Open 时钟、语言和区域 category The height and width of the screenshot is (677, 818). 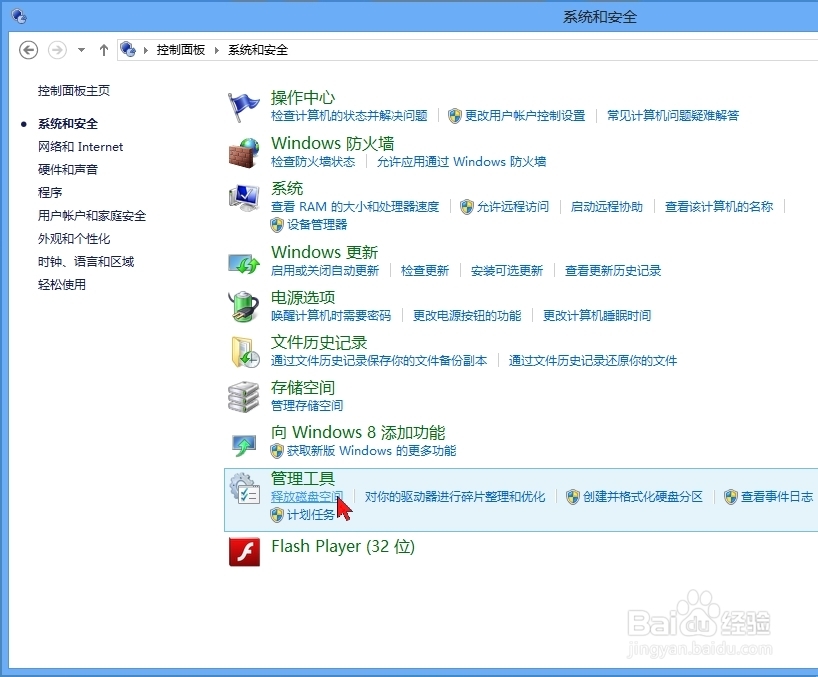(x=86, y=261)
